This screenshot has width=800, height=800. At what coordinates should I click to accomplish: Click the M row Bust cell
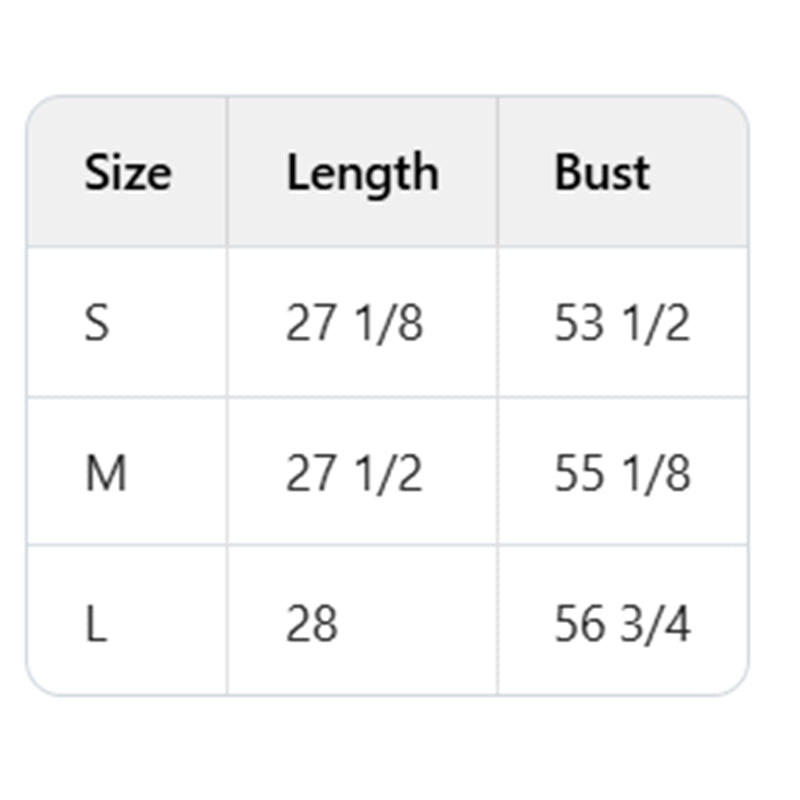622,473
